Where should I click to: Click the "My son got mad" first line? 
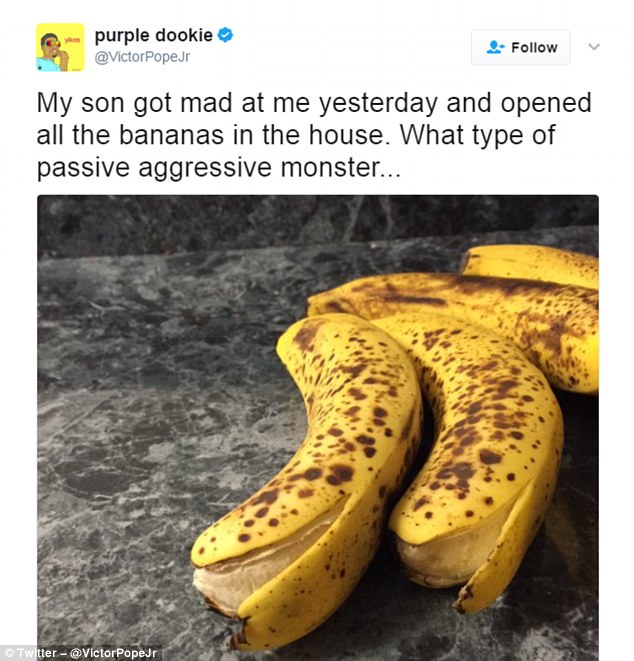[314, 103]
